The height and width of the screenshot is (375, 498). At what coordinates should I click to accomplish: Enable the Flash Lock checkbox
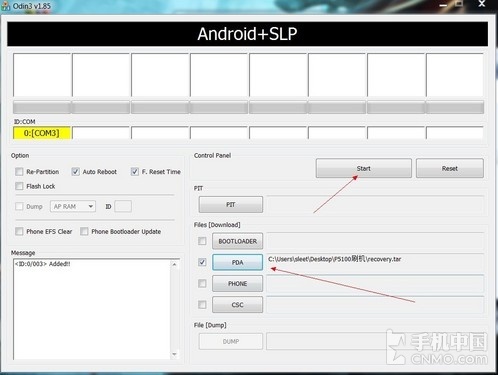(19, 186)
